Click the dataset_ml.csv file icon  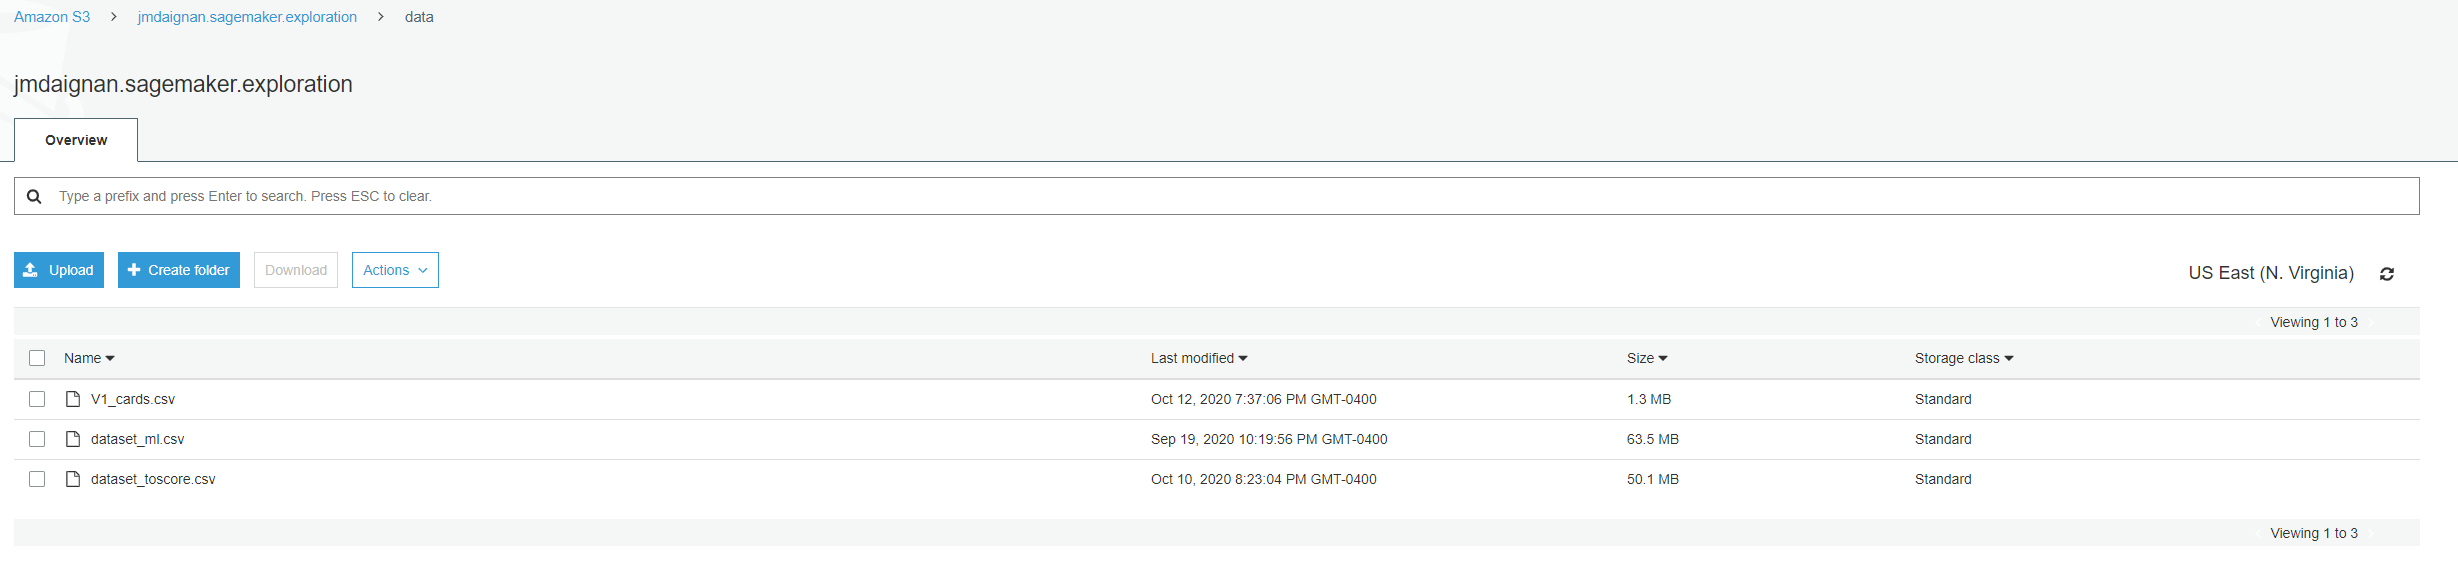click(73, 439)
